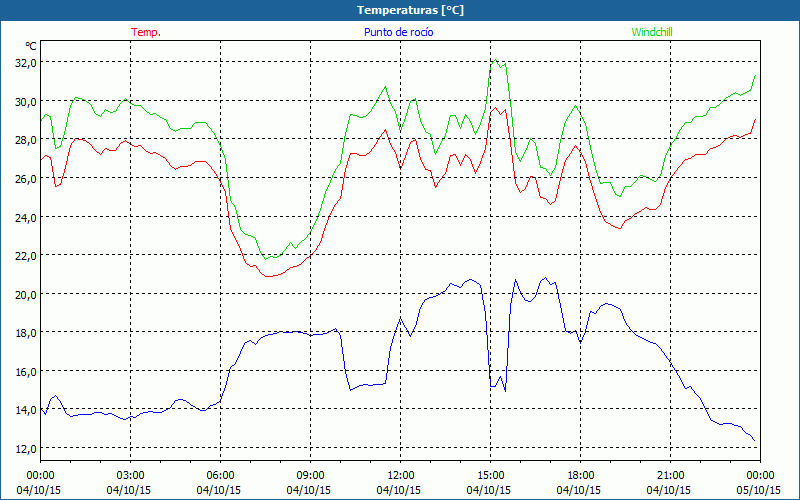800x500 pixels.
Task: Click the 24,0 y-axis value
Action: click(x=26, y=218)
